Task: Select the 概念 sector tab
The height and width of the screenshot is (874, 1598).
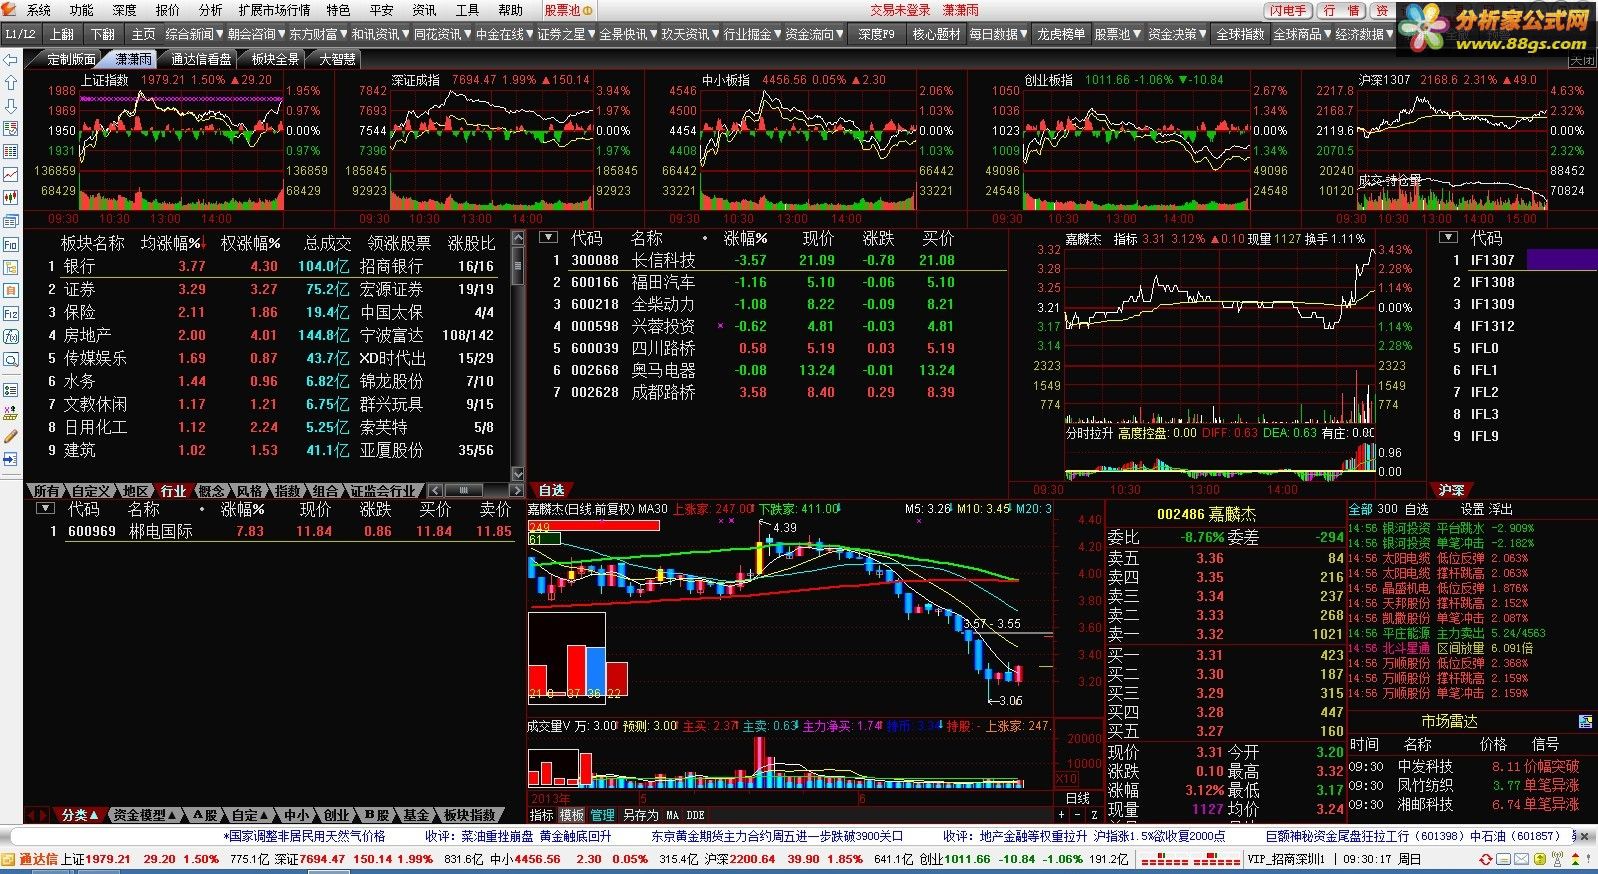Action: click(x=212, y=491)
